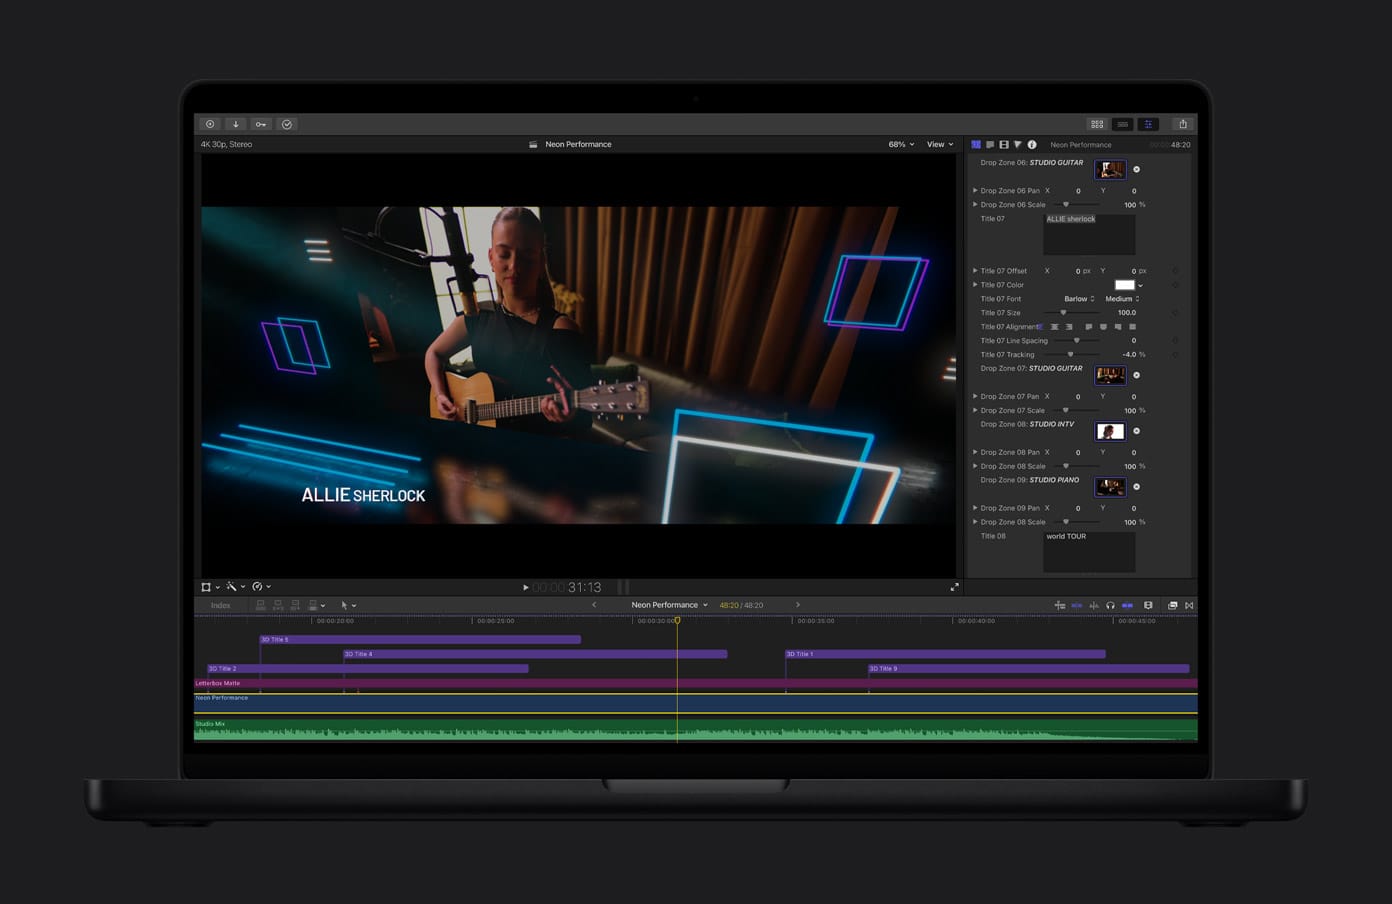This screenshot has width=1392, height=904.
Task: Toggle the browser panel grid icon
Action: point(1097,124)
